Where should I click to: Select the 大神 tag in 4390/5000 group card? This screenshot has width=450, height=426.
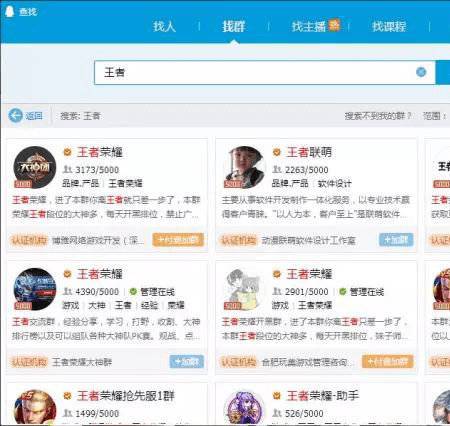pos(97,305)
